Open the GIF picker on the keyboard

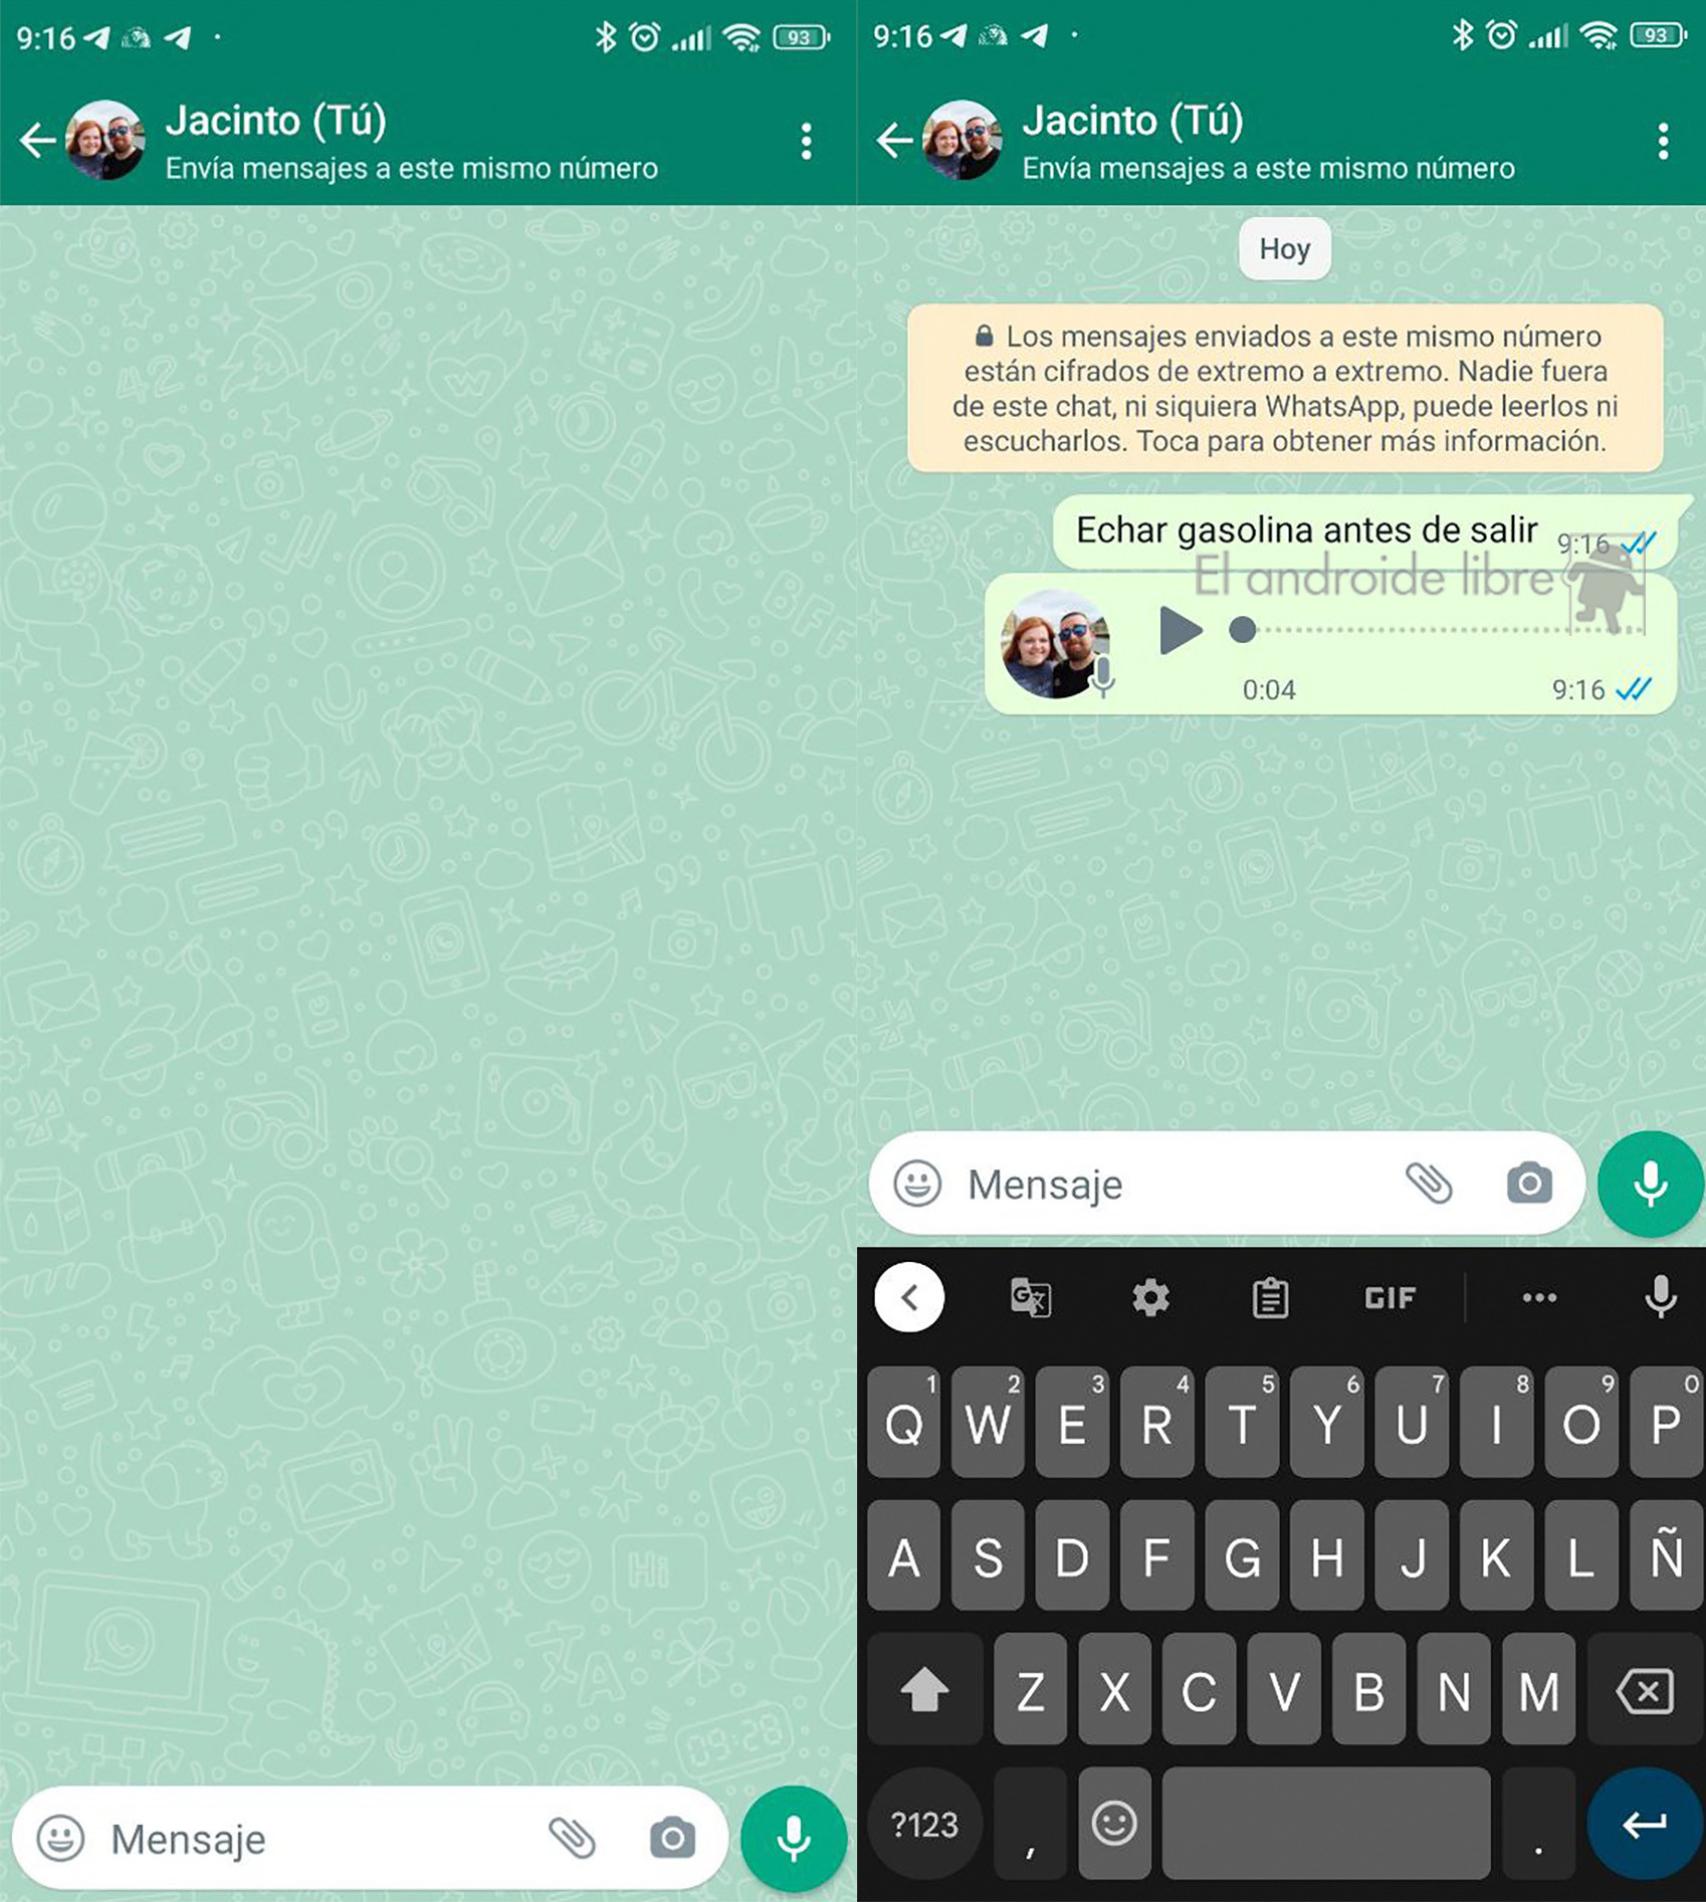coord(1388,1297)
